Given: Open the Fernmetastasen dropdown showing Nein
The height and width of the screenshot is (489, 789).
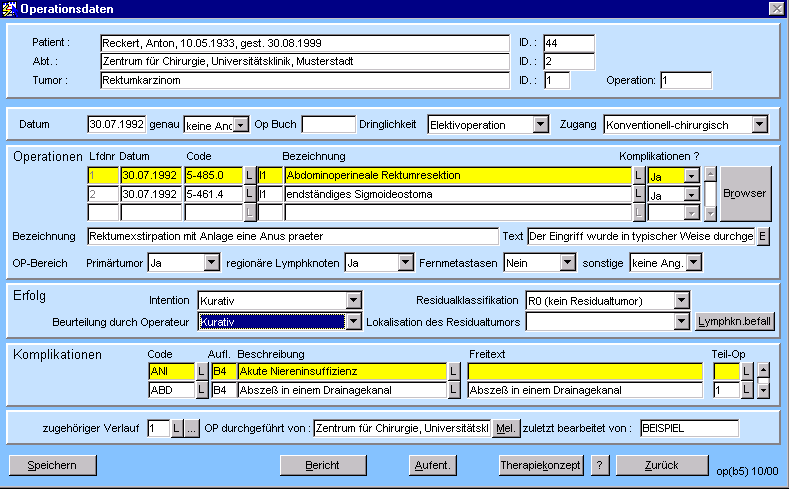Looking at the screenshot, I should click(569, 262).
